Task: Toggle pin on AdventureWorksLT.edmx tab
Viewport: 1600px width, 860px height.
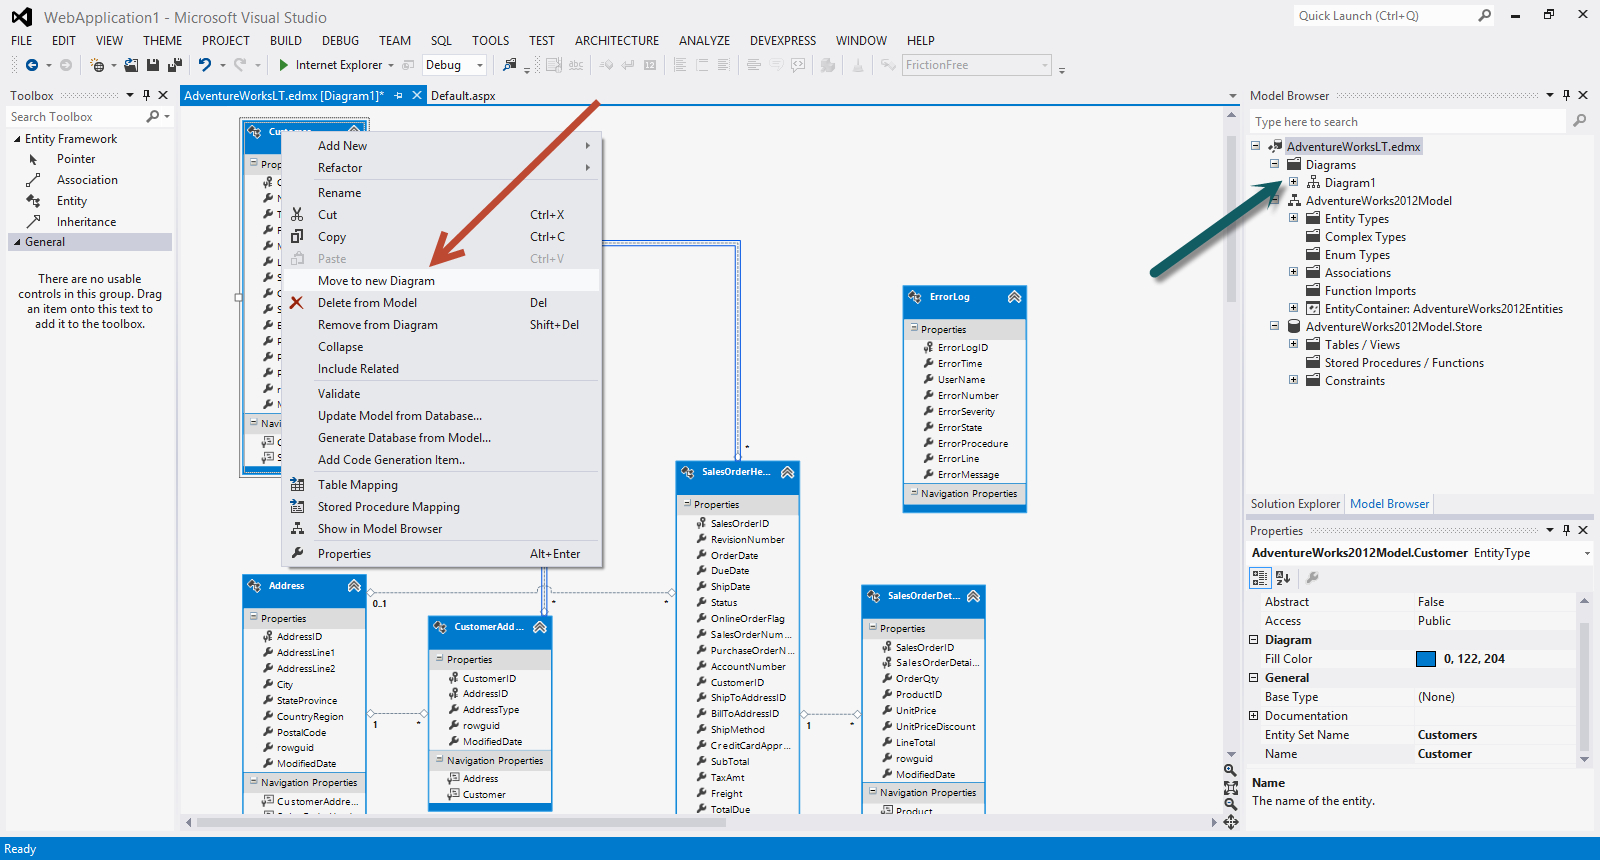Action: pos(398,96)
